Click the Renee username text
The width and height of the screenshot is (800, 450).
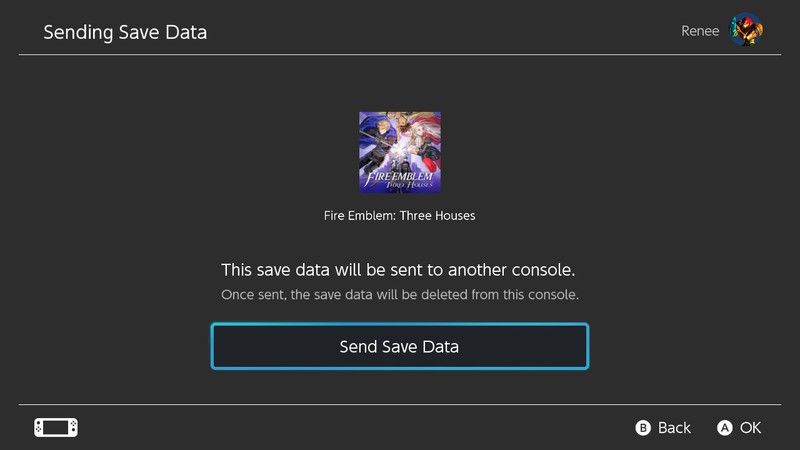point(699,31)
